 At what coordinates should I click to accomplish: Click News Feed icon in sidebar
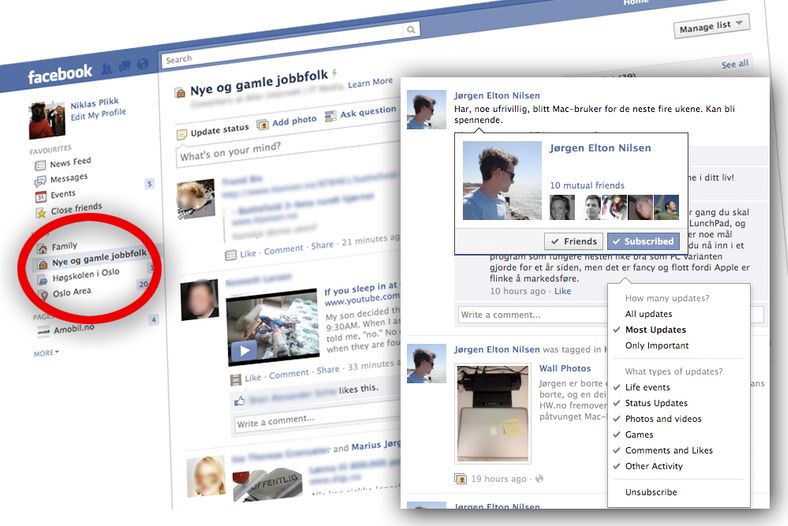(40, 165)
